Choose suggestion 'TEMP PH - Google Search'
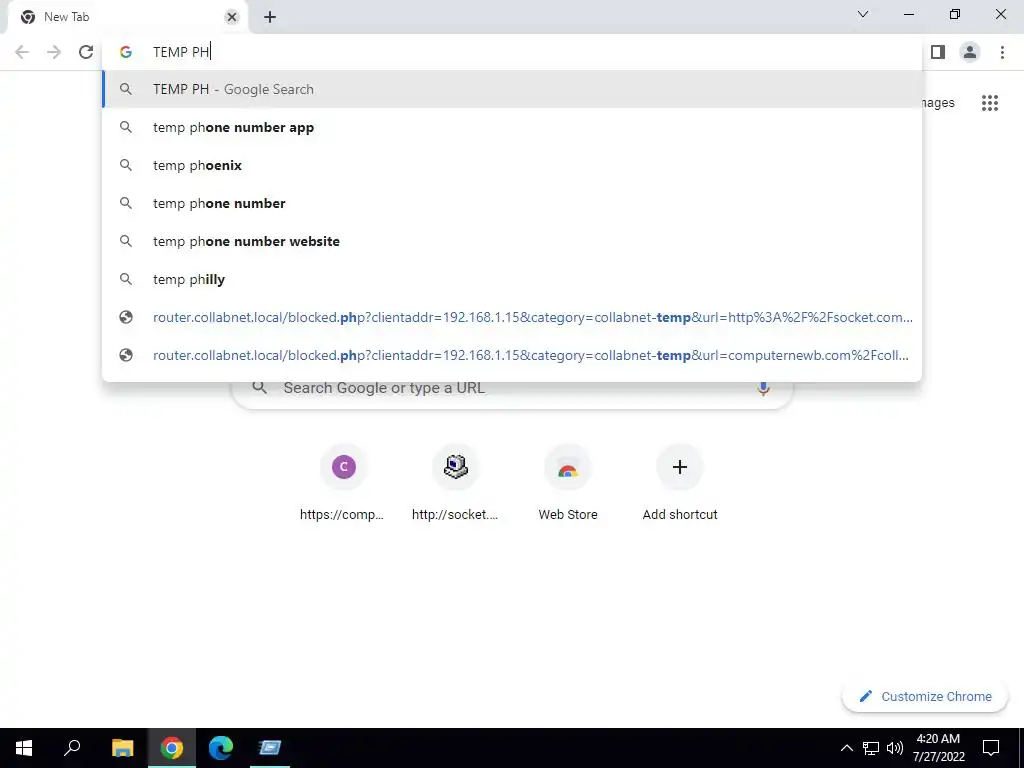This screenshot has height=768, width=1024. pos(512,89)
